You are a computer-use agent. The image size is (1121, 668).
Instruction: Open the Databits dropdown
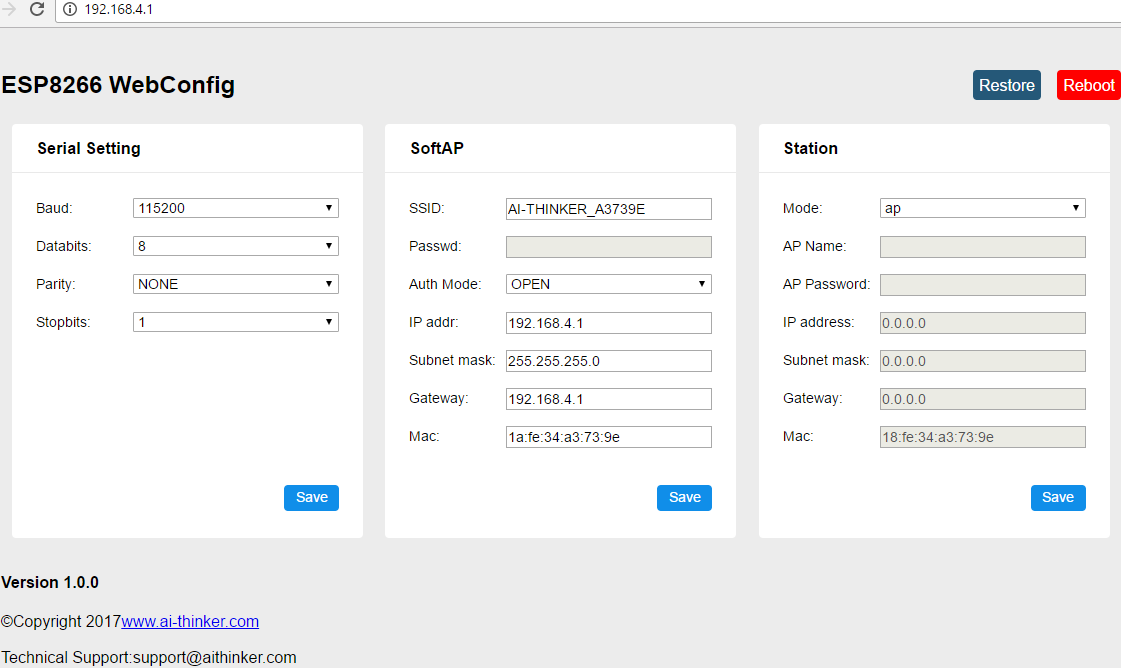(236, 246)
